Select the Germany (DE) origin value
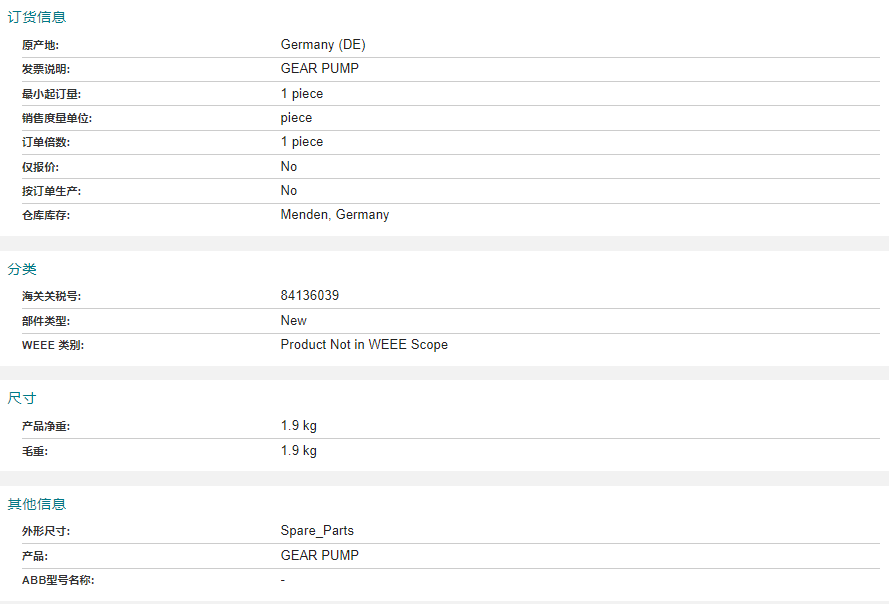Image resolution: width=889 pixels, height=604 pixels. tap(323, 45)
